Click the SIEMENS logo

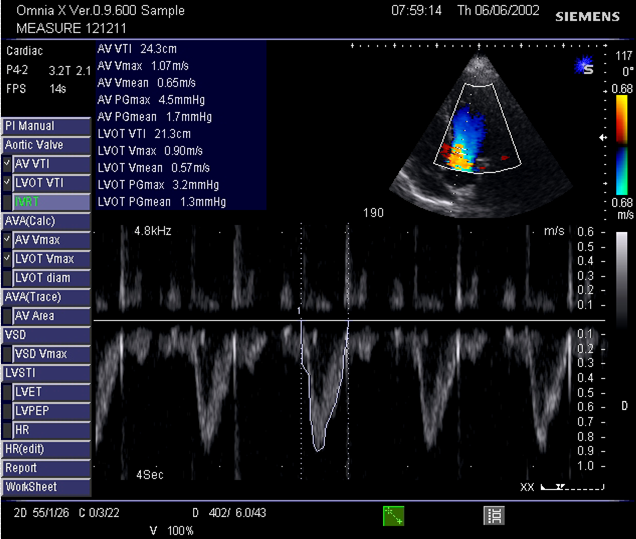[x=587, y=17]
